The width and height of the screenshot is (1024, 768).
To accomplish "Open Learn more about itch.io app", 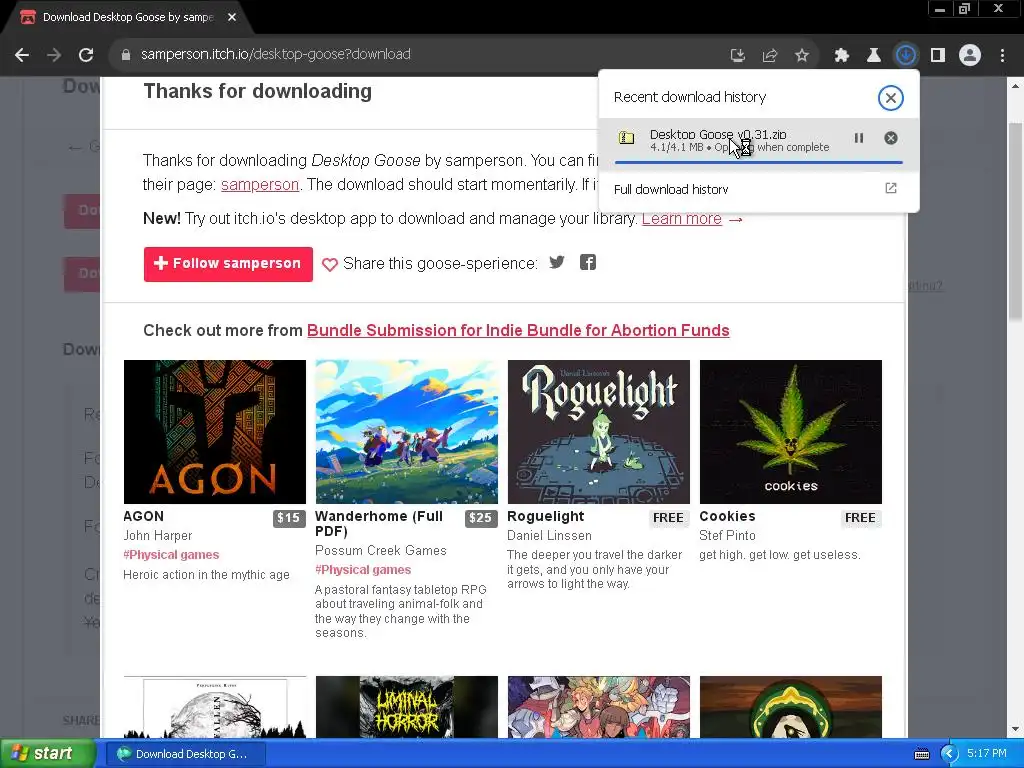I will (682, 219).
